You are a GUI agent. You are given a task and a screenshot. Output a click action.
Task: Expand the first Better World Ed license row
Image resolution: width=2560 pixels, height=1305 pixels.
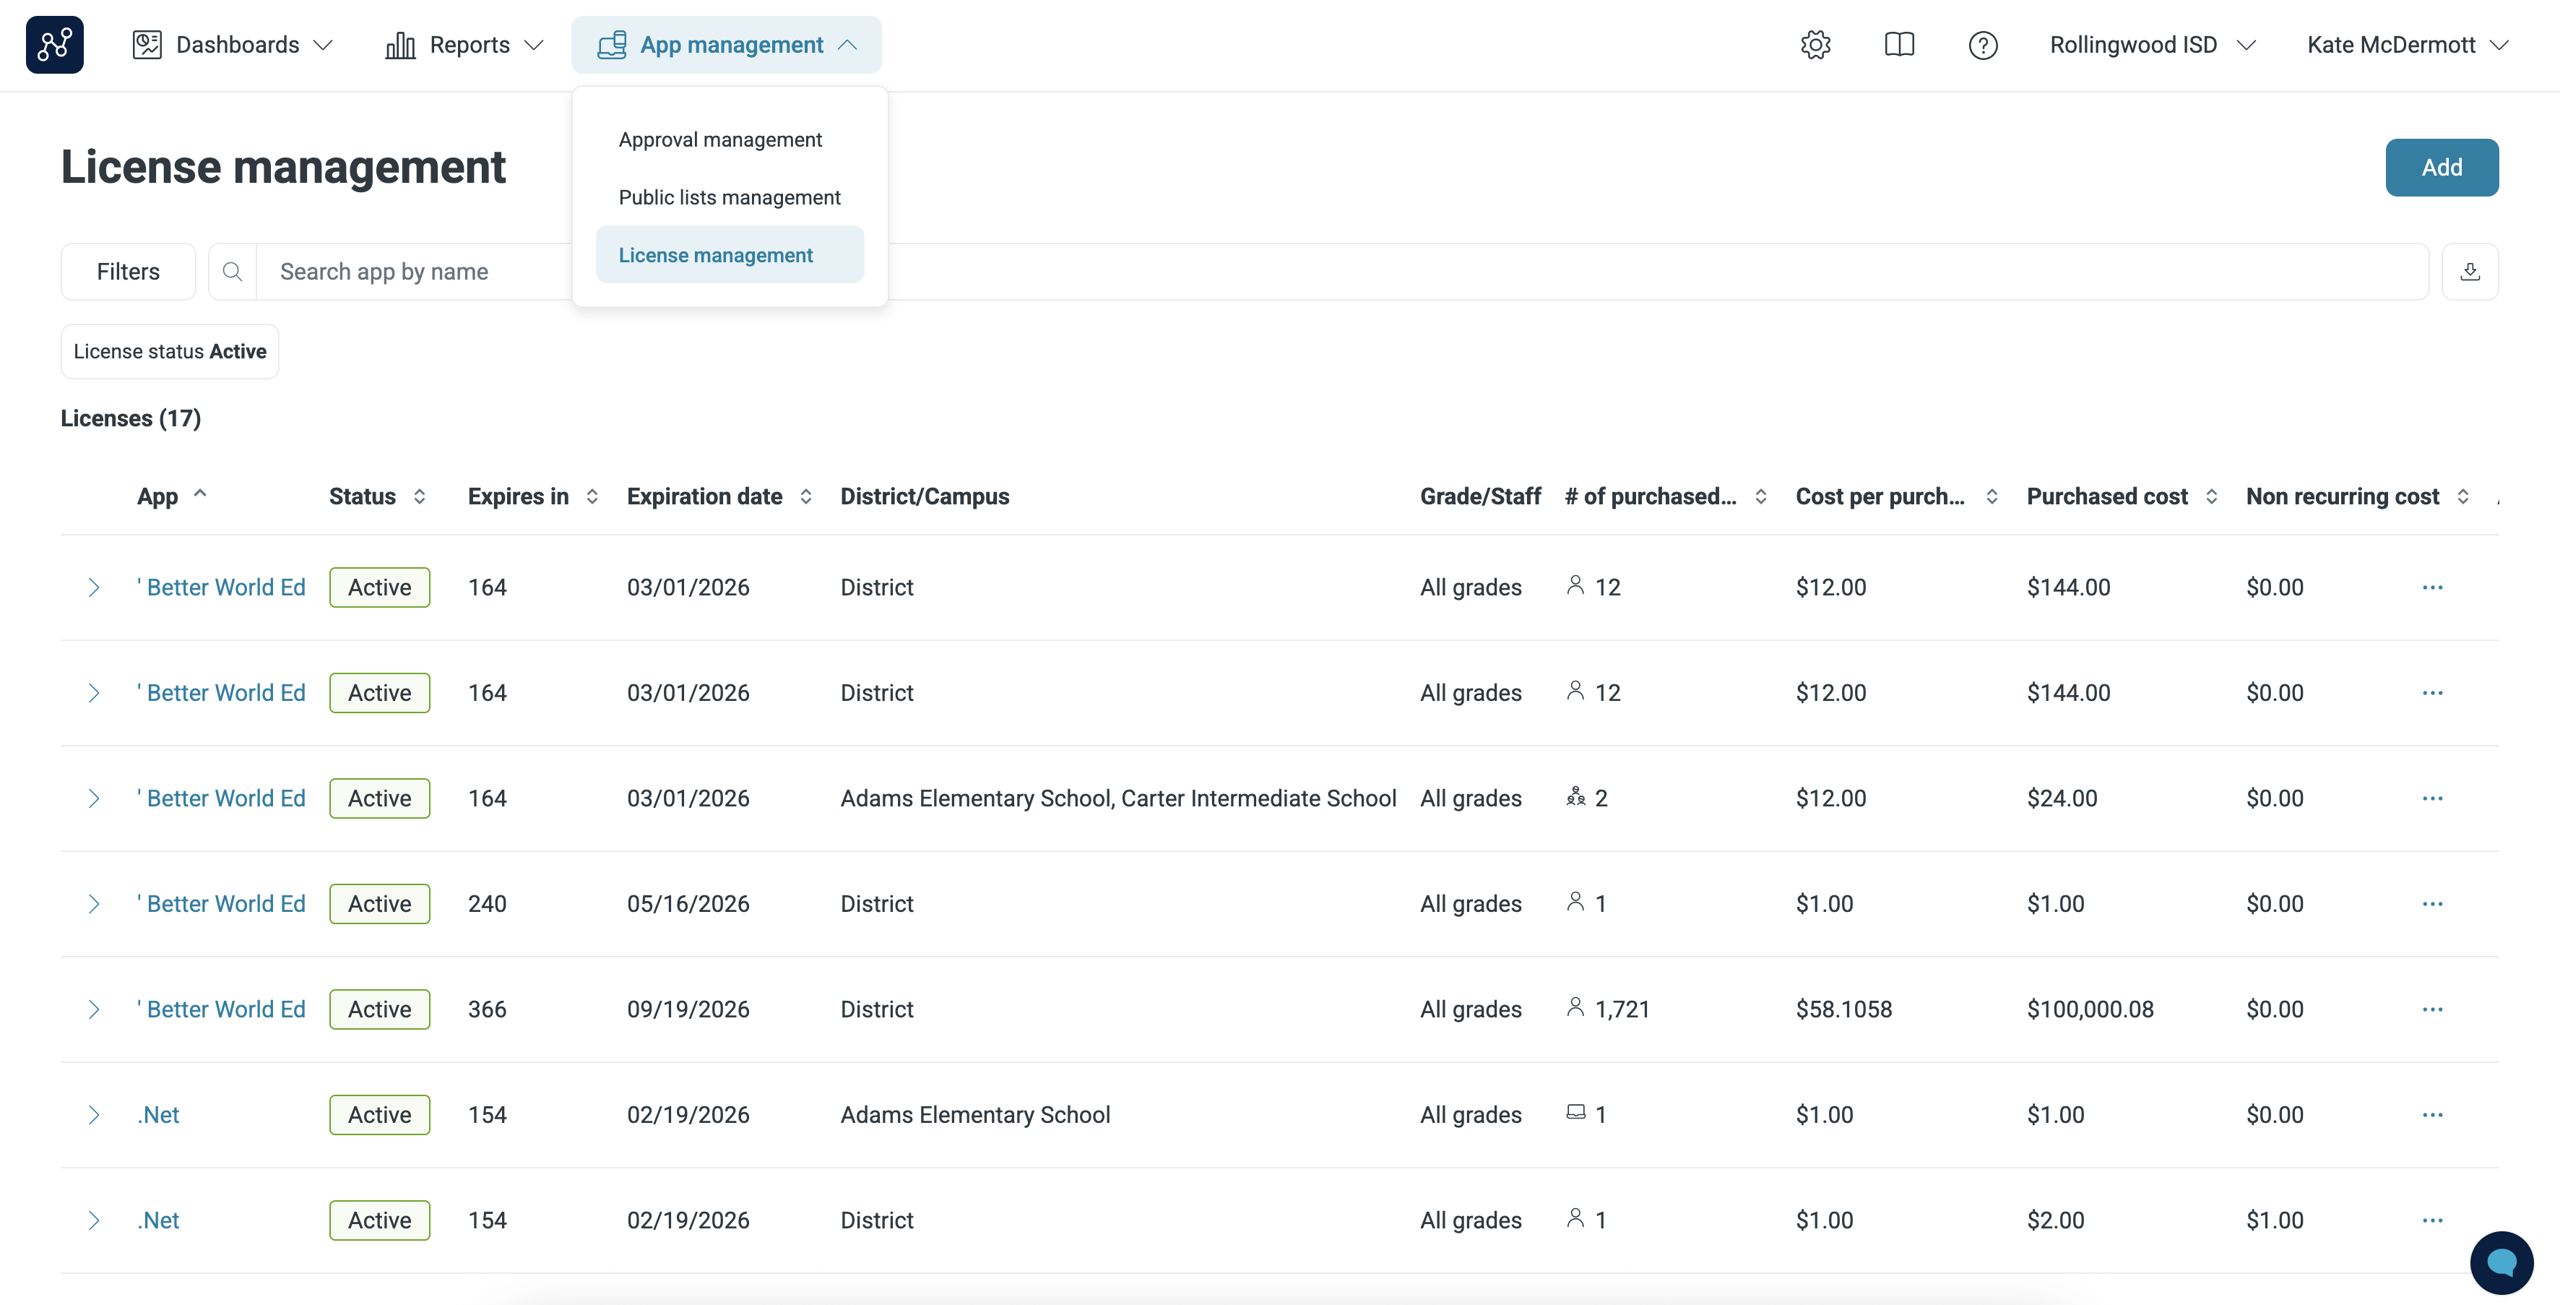pyautogui.click(x=95, y=587)
